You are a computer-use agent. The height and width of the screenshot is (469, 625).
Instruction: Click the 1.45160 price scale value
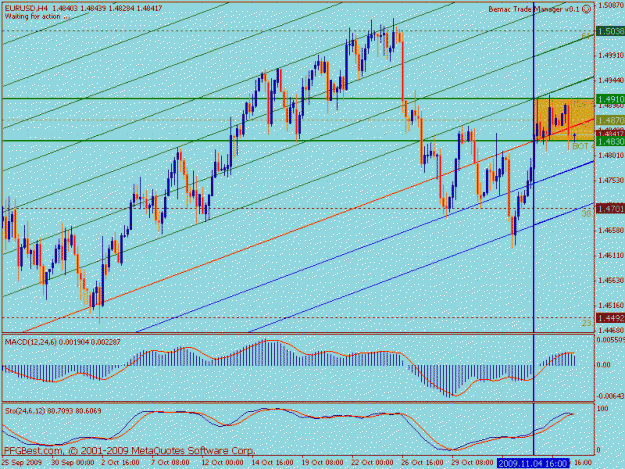tap(611, 306)
